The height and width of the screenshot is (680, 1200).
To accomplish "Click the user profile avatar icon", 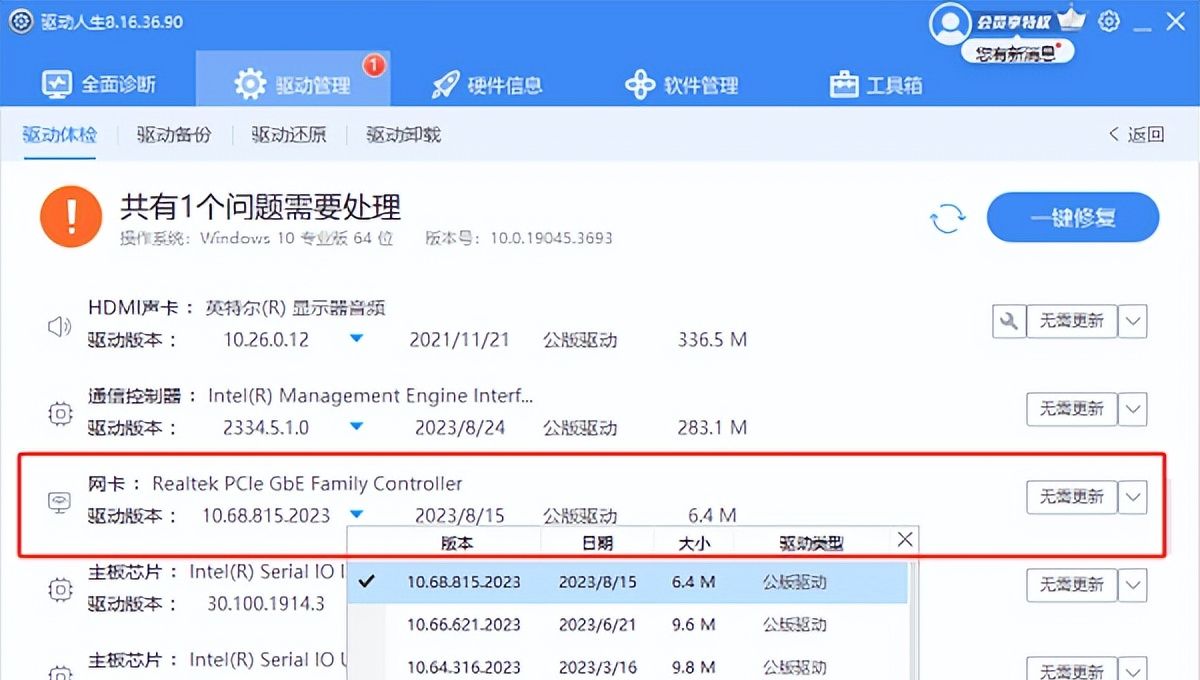I will click(947, 23).
